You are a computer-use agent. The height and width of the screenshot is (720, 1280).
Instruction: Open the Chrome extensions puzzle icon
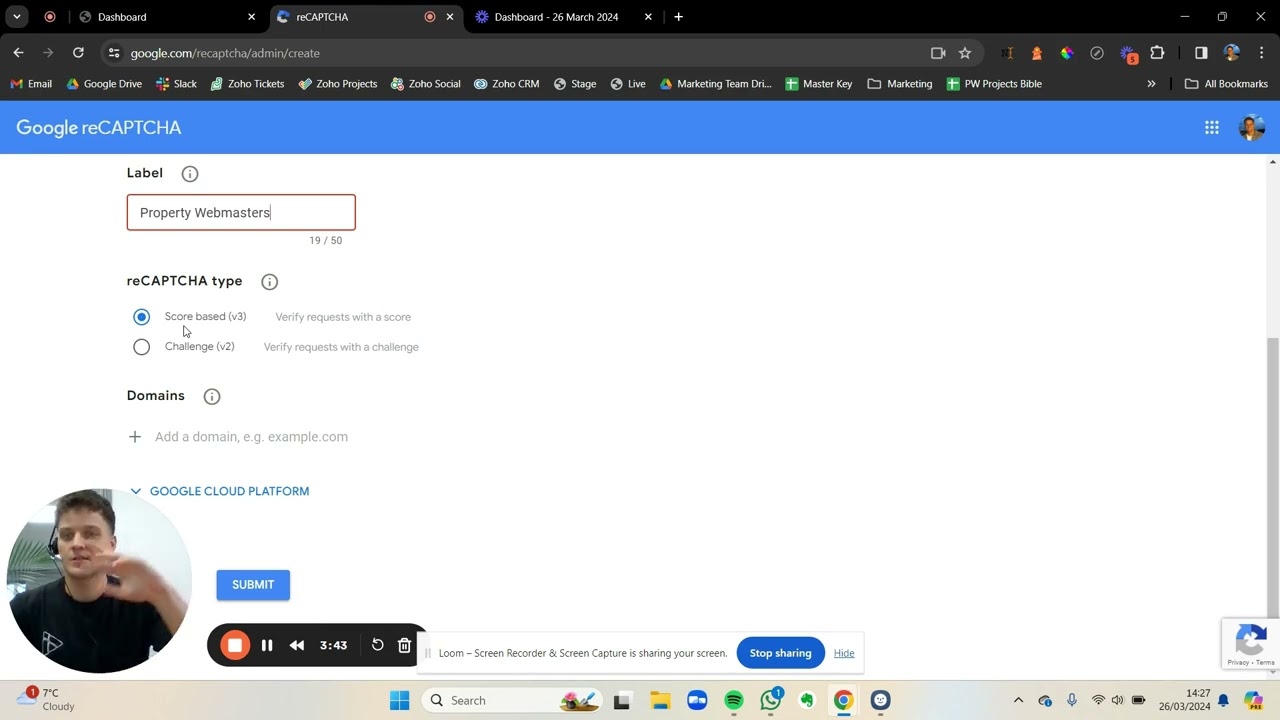pyautogui.click(x=1158, y=53)
